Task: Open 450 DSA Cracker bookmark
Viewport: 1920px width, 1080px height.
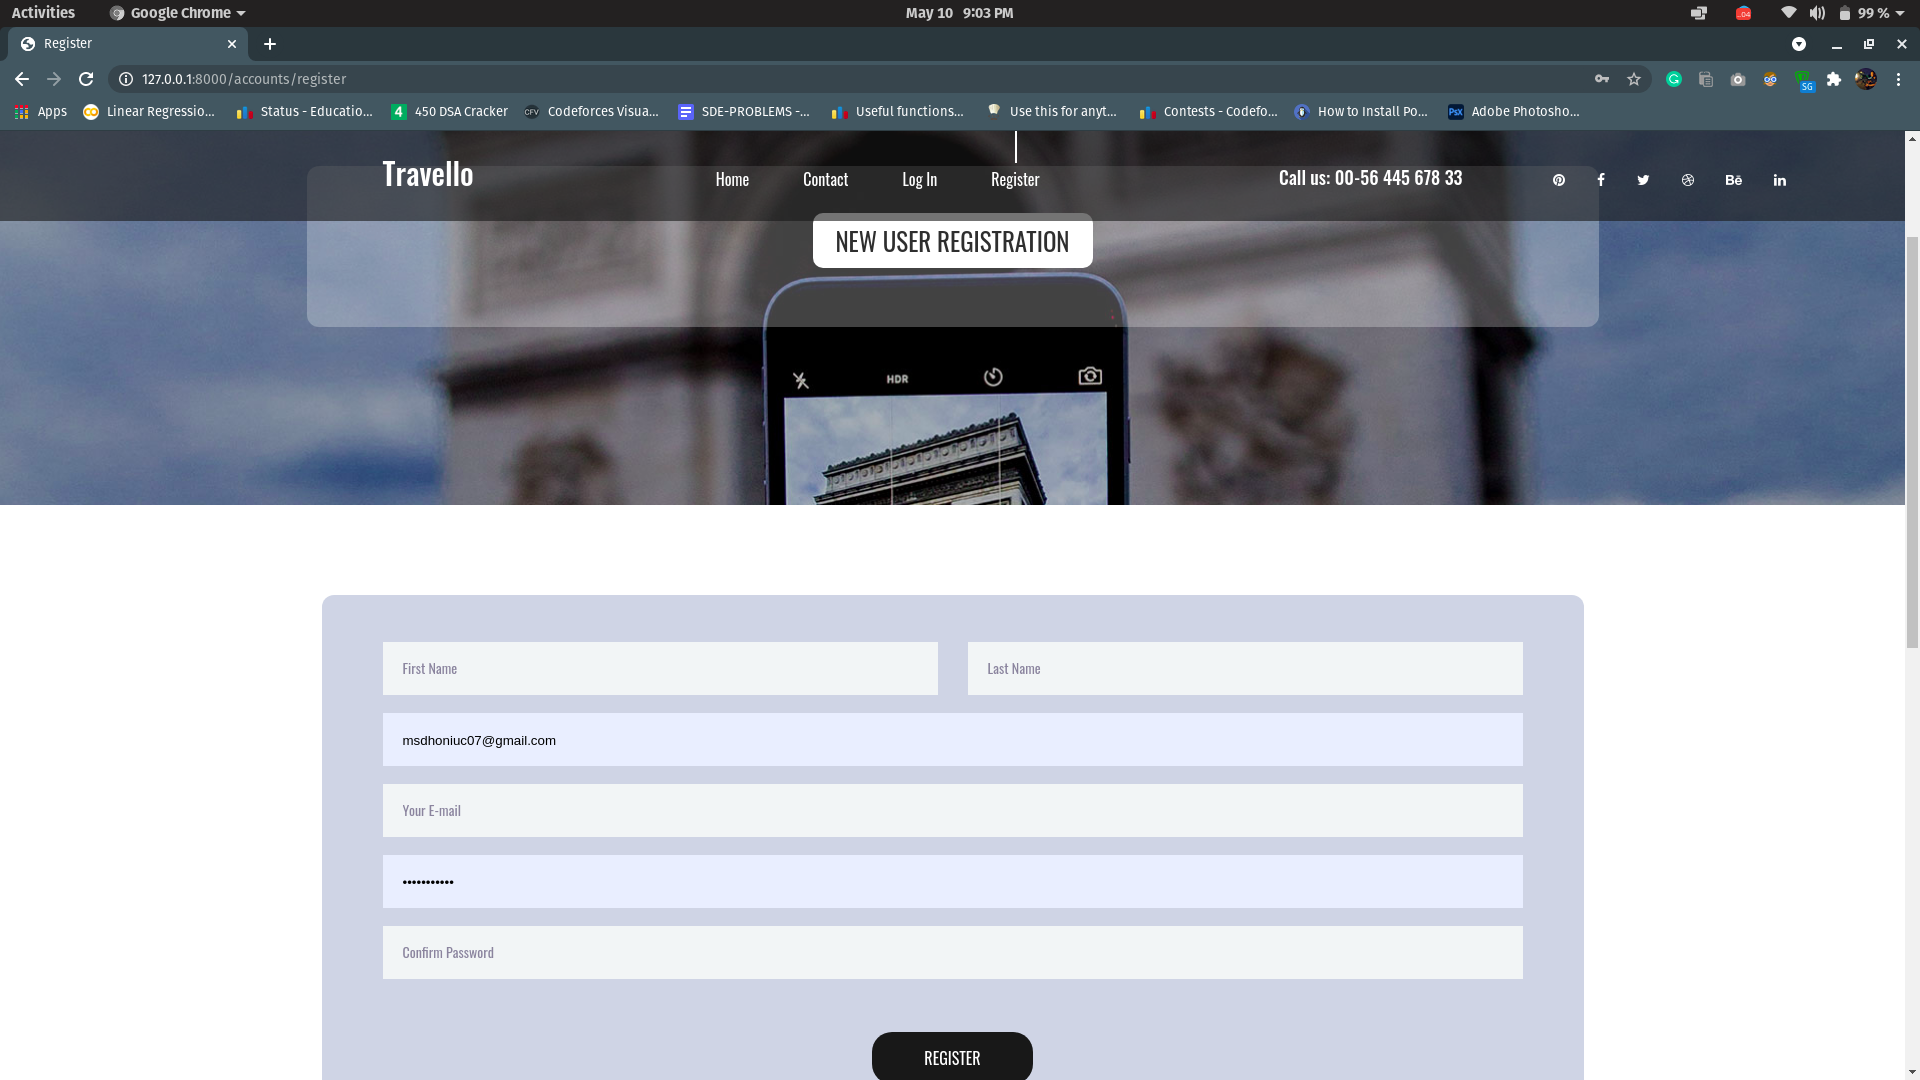Action: coord(449,111)
